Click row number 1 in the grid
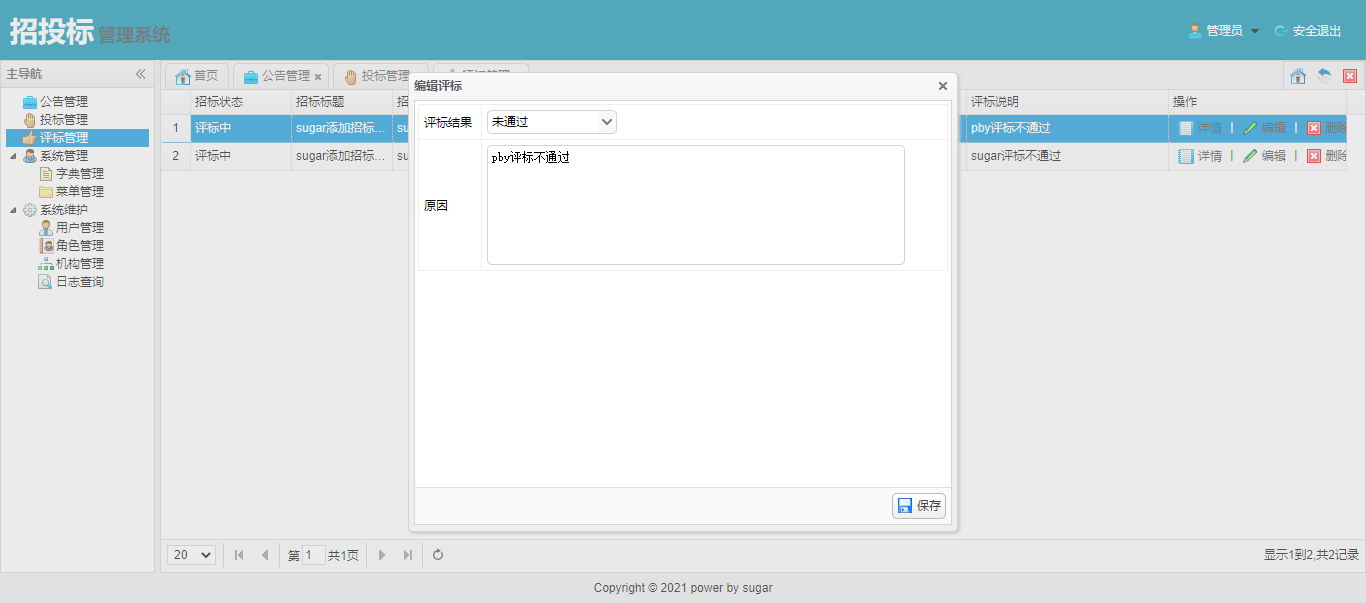Viewport: 1366px width, 603px height. tap(176, 128)
